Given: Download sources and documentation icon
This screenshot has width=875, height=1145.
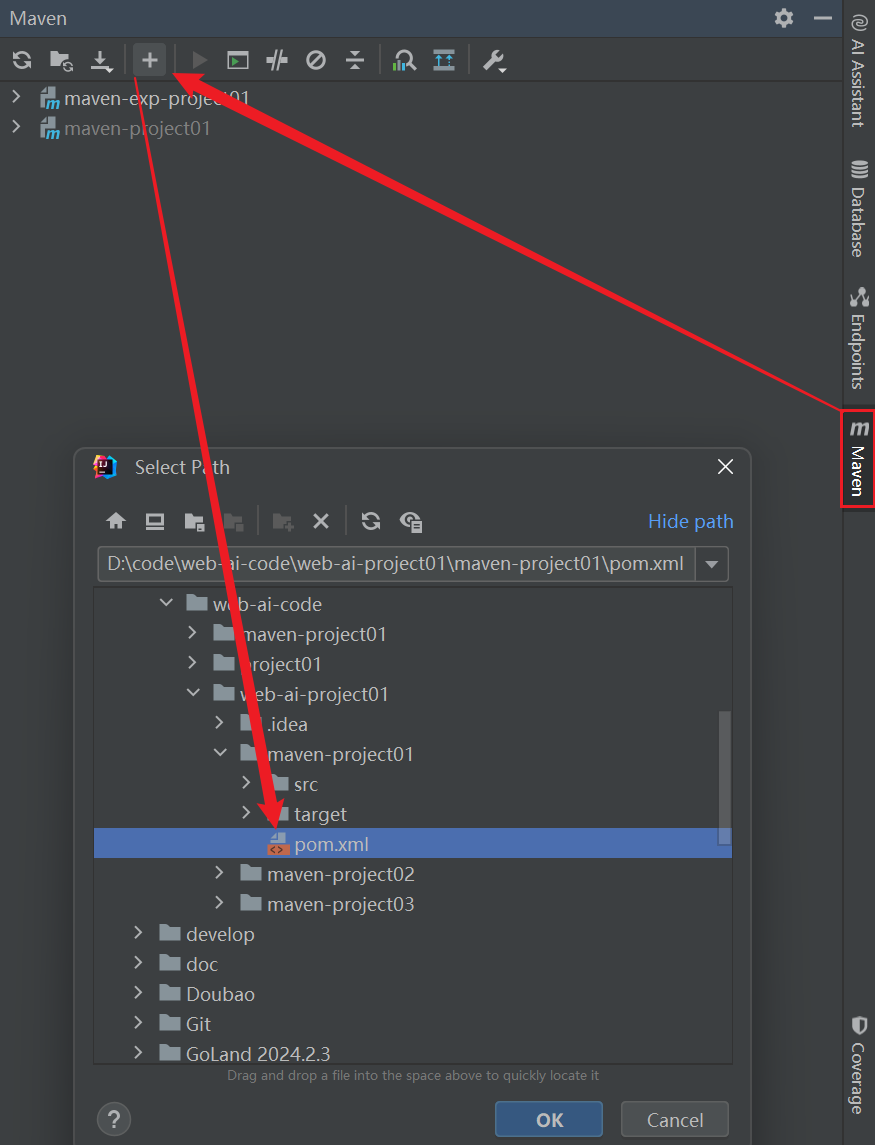Looking at the screenshot, I should 101,61.
